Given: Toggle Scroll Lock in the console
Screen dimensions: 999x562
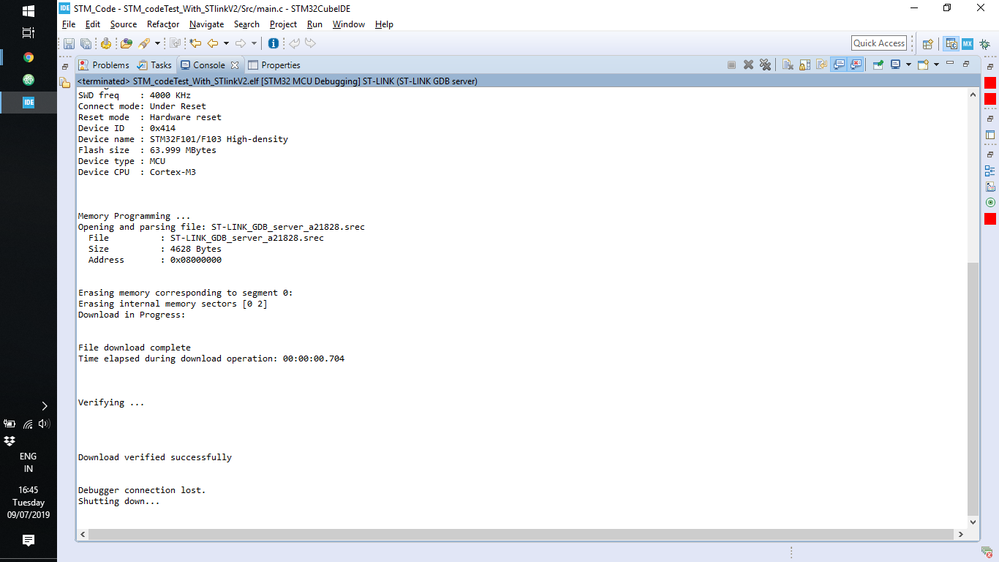Looking at the screenshot, I should 805,65.
